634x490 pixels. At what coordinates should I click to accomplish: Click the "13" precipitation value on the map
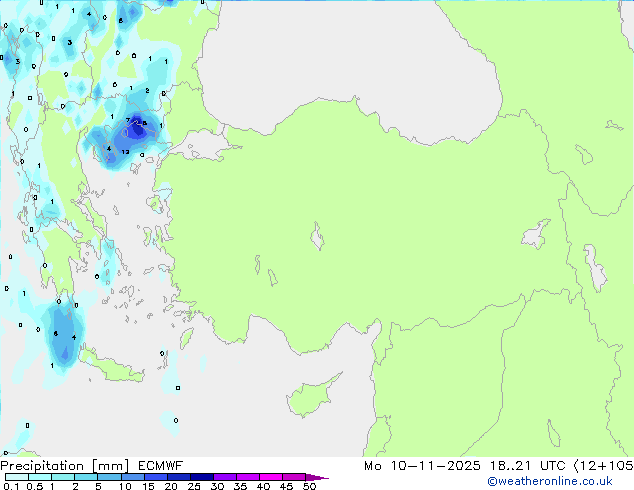pyautogui.click(x=125, y=152)
